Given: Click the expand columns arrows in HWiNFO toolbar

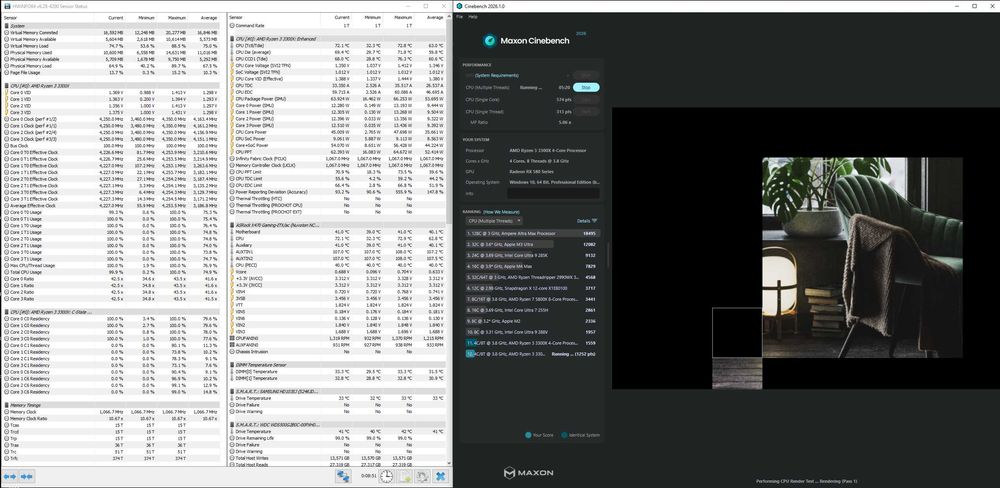Looking at the screenshot, I should coord(10,477).
